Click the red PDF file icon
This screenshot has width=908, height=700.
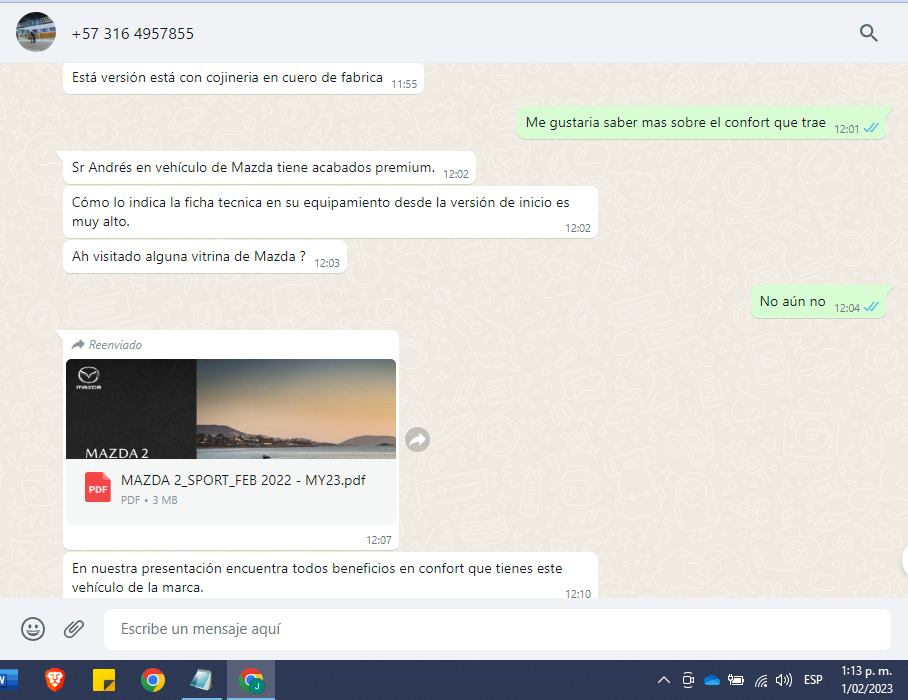coord(98,487)
